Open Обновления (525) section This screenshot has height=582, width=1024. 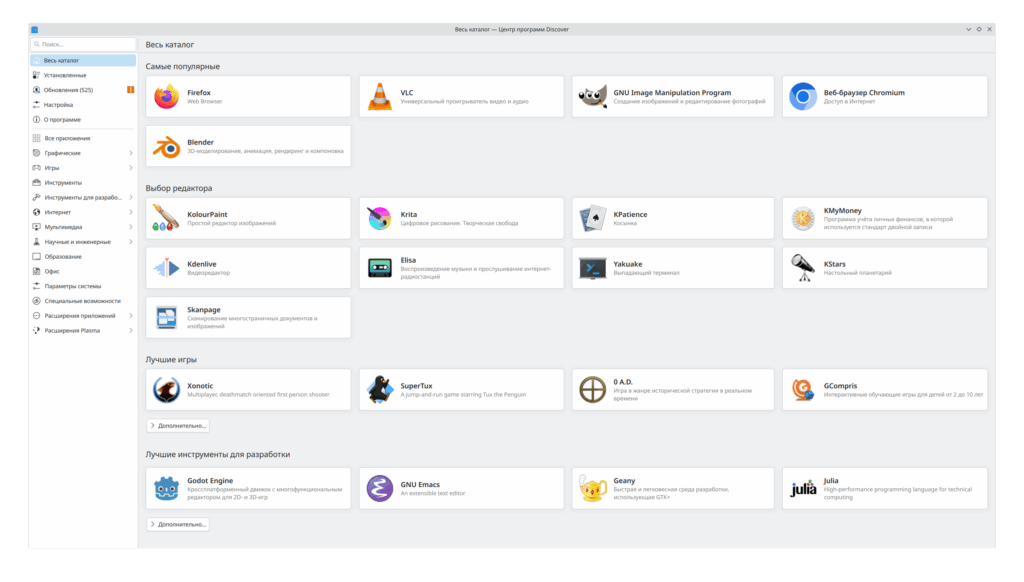[x=83, y=90]
